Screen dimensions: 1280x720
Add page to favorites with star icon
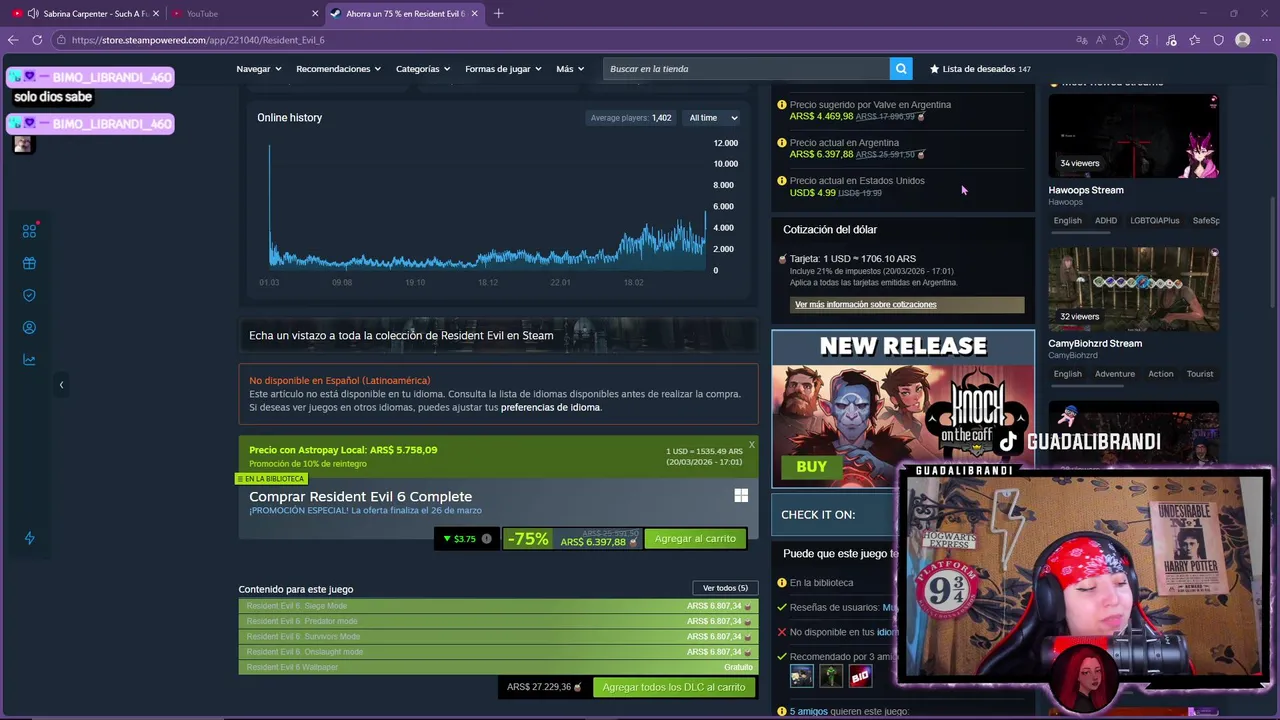pos(1119,40)
